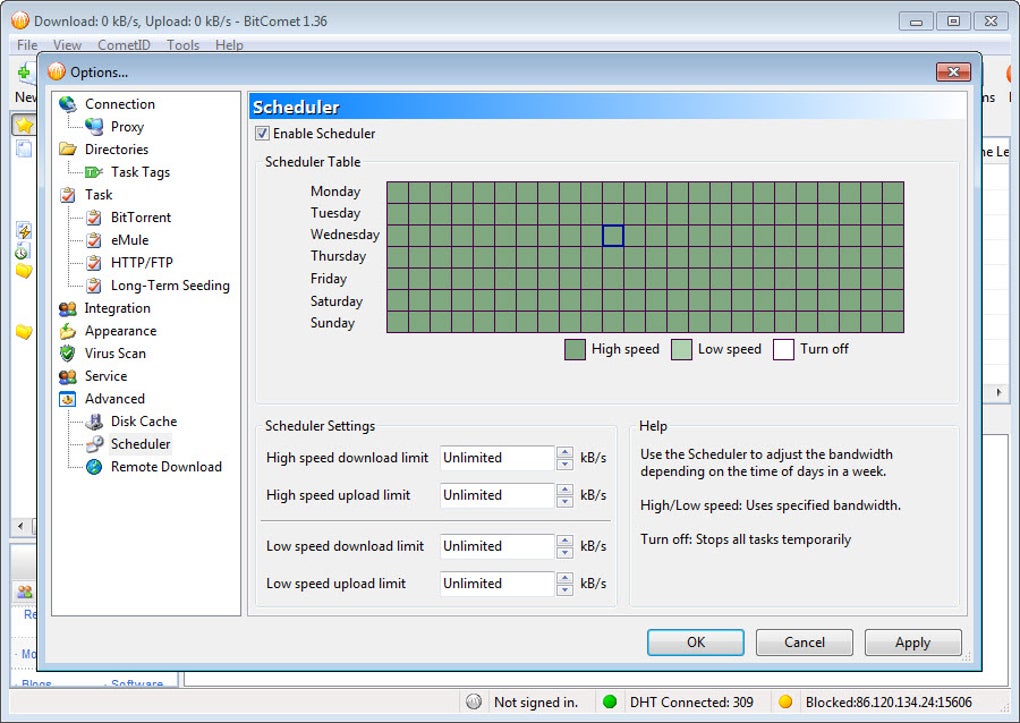This screenshot has height=723, width=1020.
Task: Click the left scroll arrow in main window
Action: click(x=21, y=526)
